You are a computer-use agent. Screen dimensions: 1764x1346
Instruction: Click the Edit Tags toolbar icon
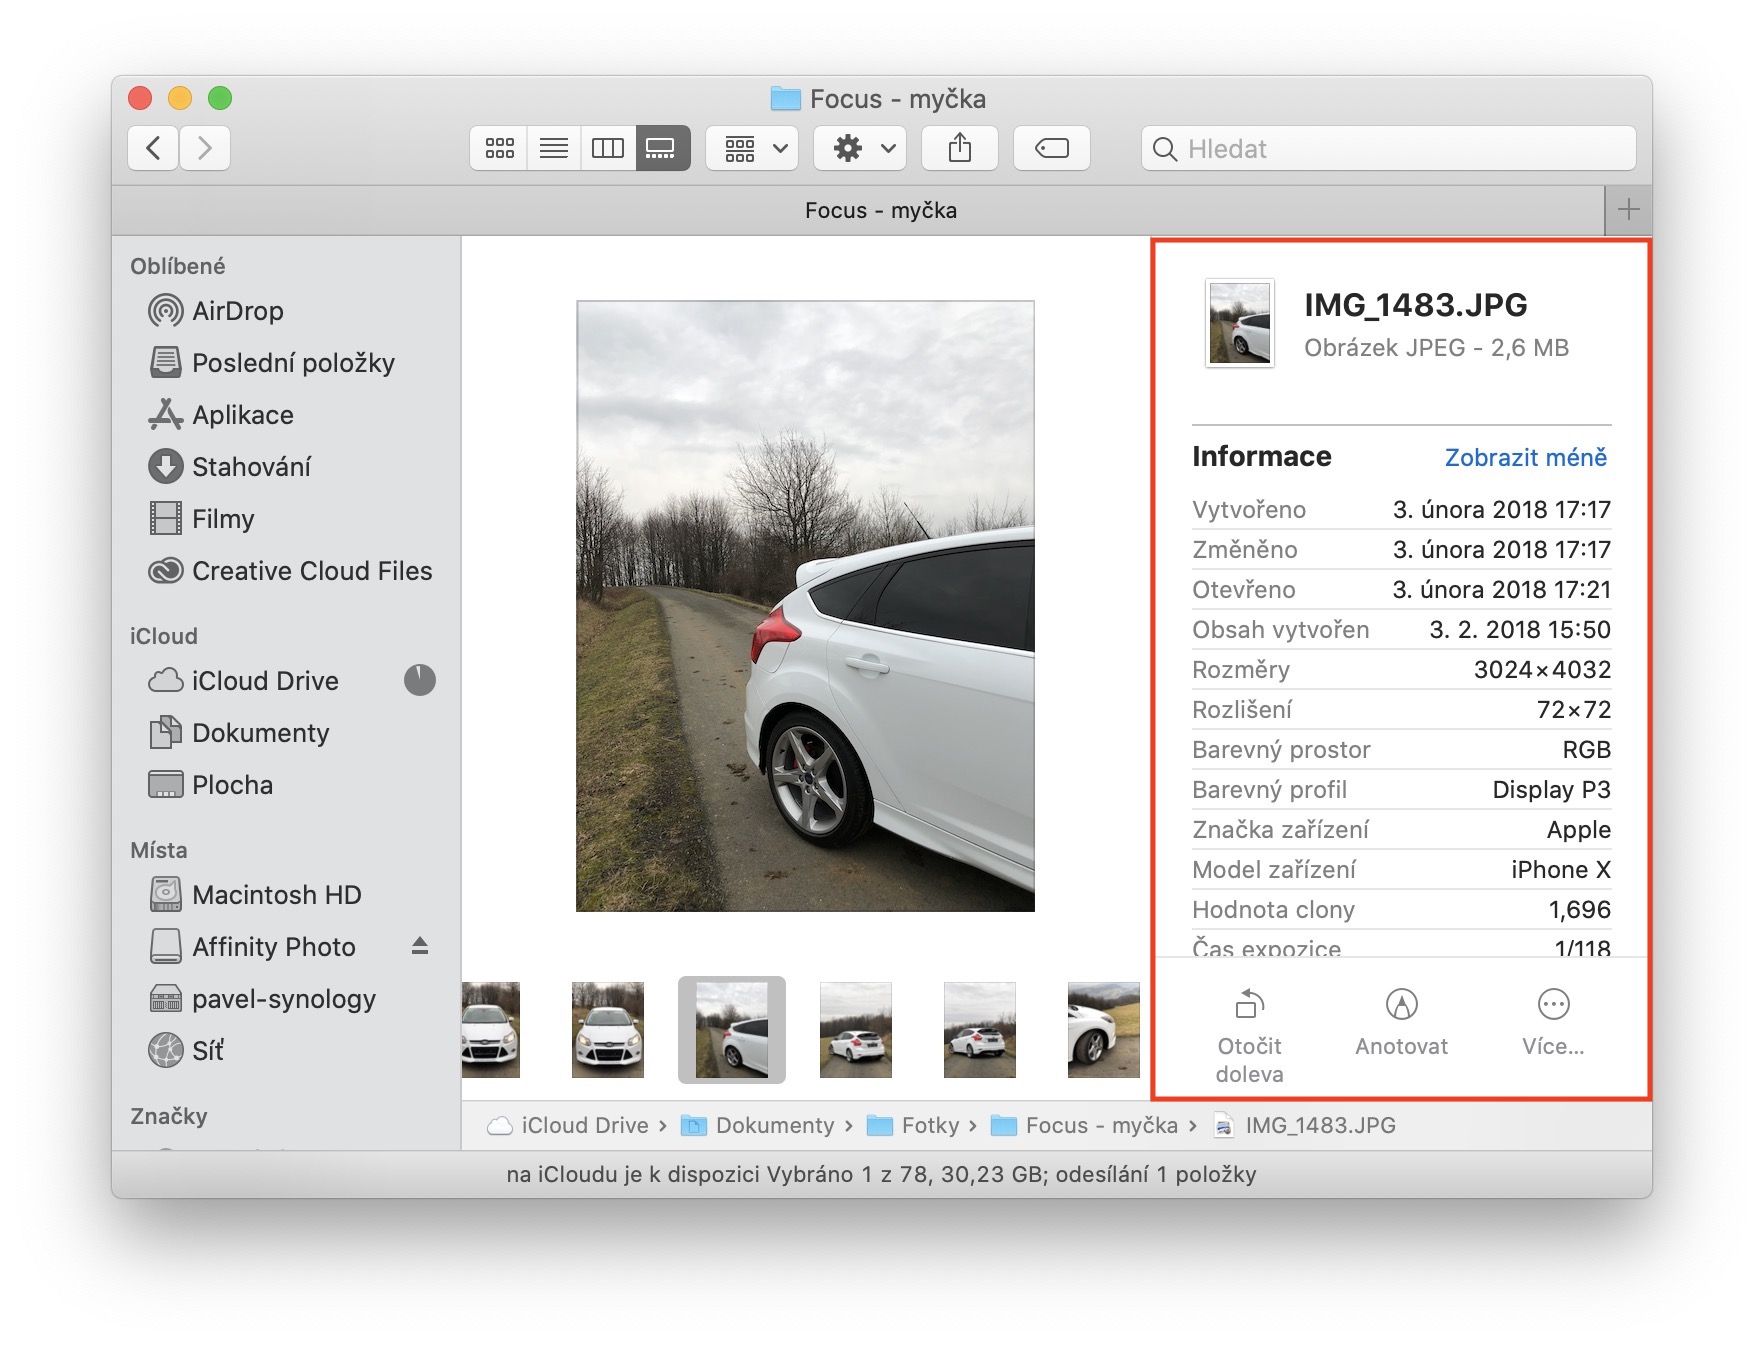click(1051, 149)
